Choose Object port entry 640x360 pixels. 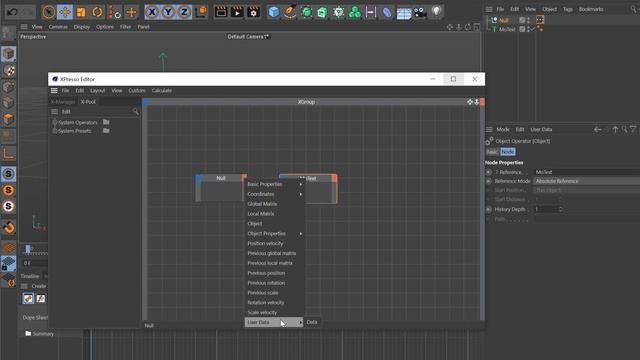coord(275,224)
